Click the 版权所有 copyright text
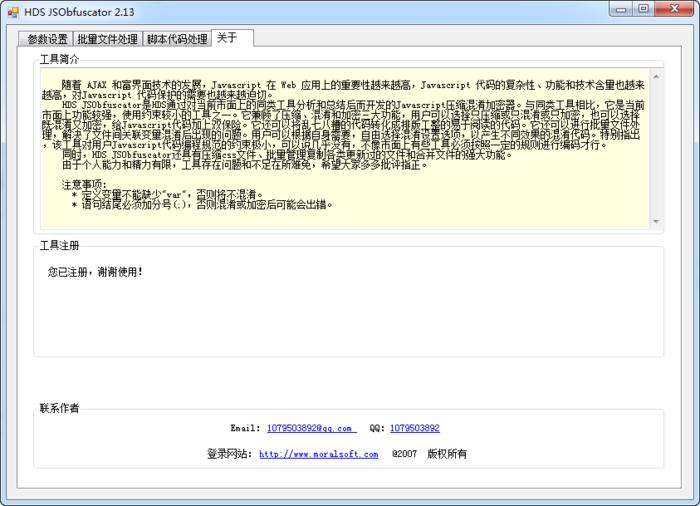 pos(447,454)
